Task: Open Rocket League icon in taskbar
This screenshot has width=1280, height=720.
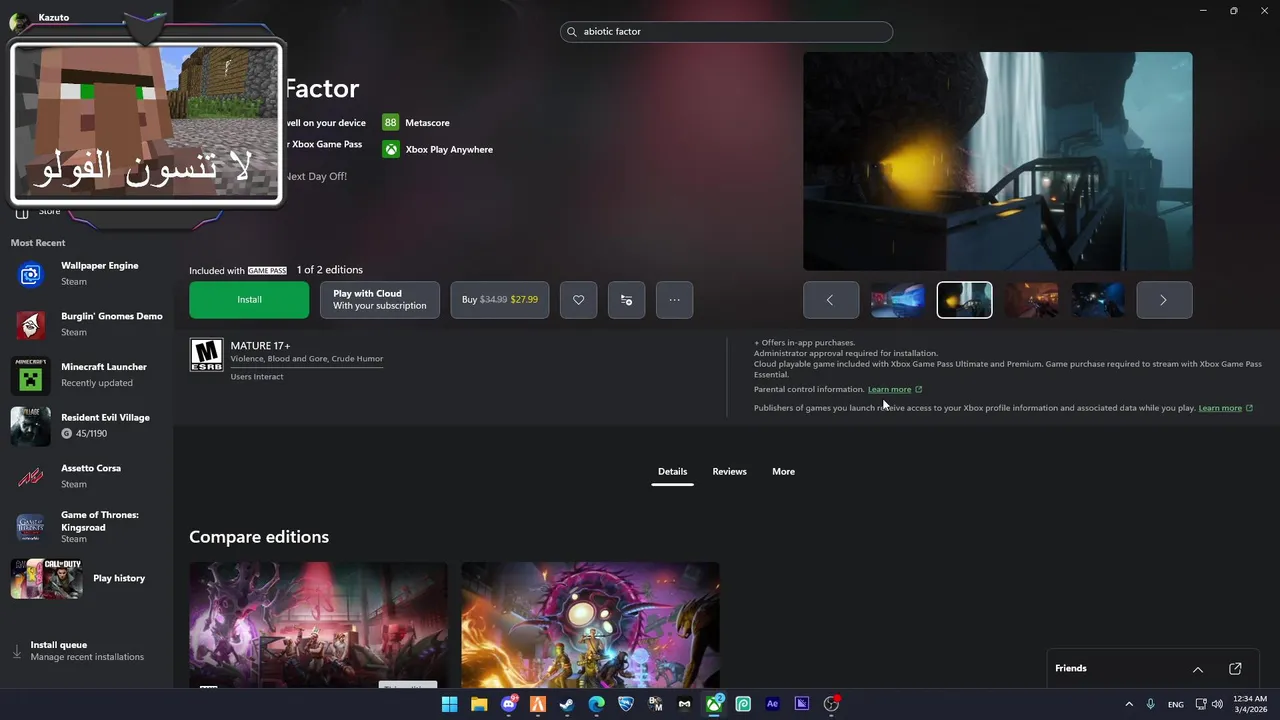Action: tap(626, 704)
